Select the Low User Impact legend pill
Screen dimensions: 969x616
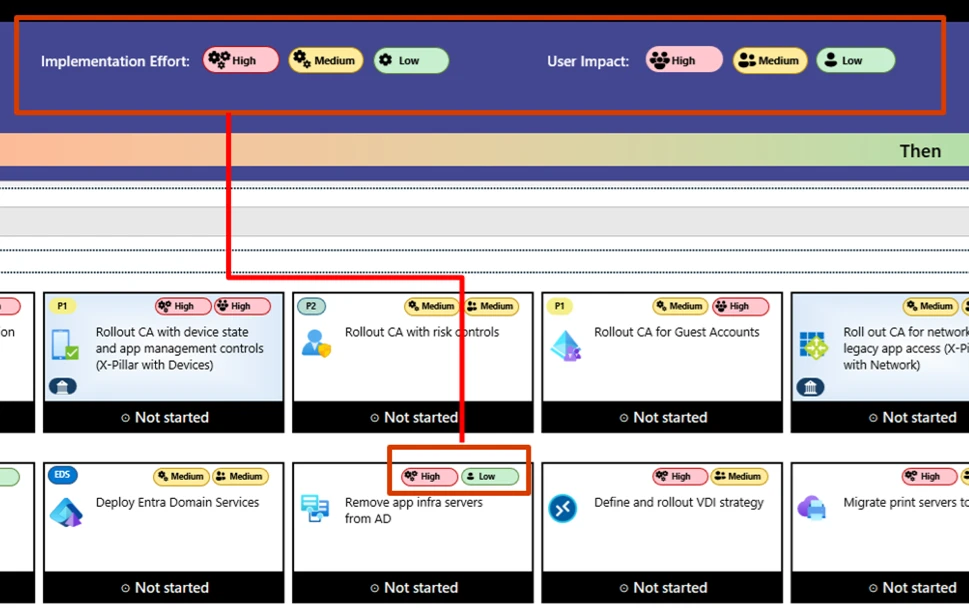854,60
